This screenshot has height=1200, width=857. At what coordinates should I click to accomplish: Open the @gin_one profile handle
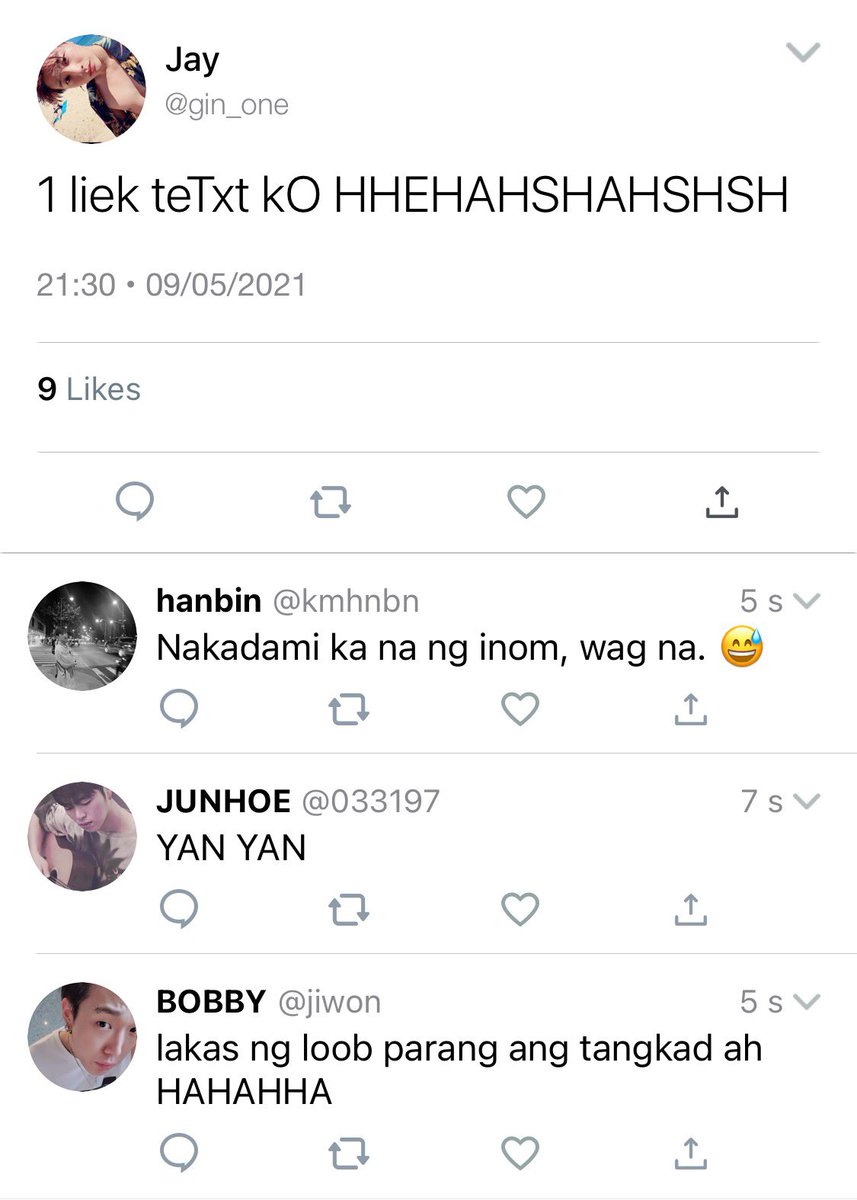point(227,105)
